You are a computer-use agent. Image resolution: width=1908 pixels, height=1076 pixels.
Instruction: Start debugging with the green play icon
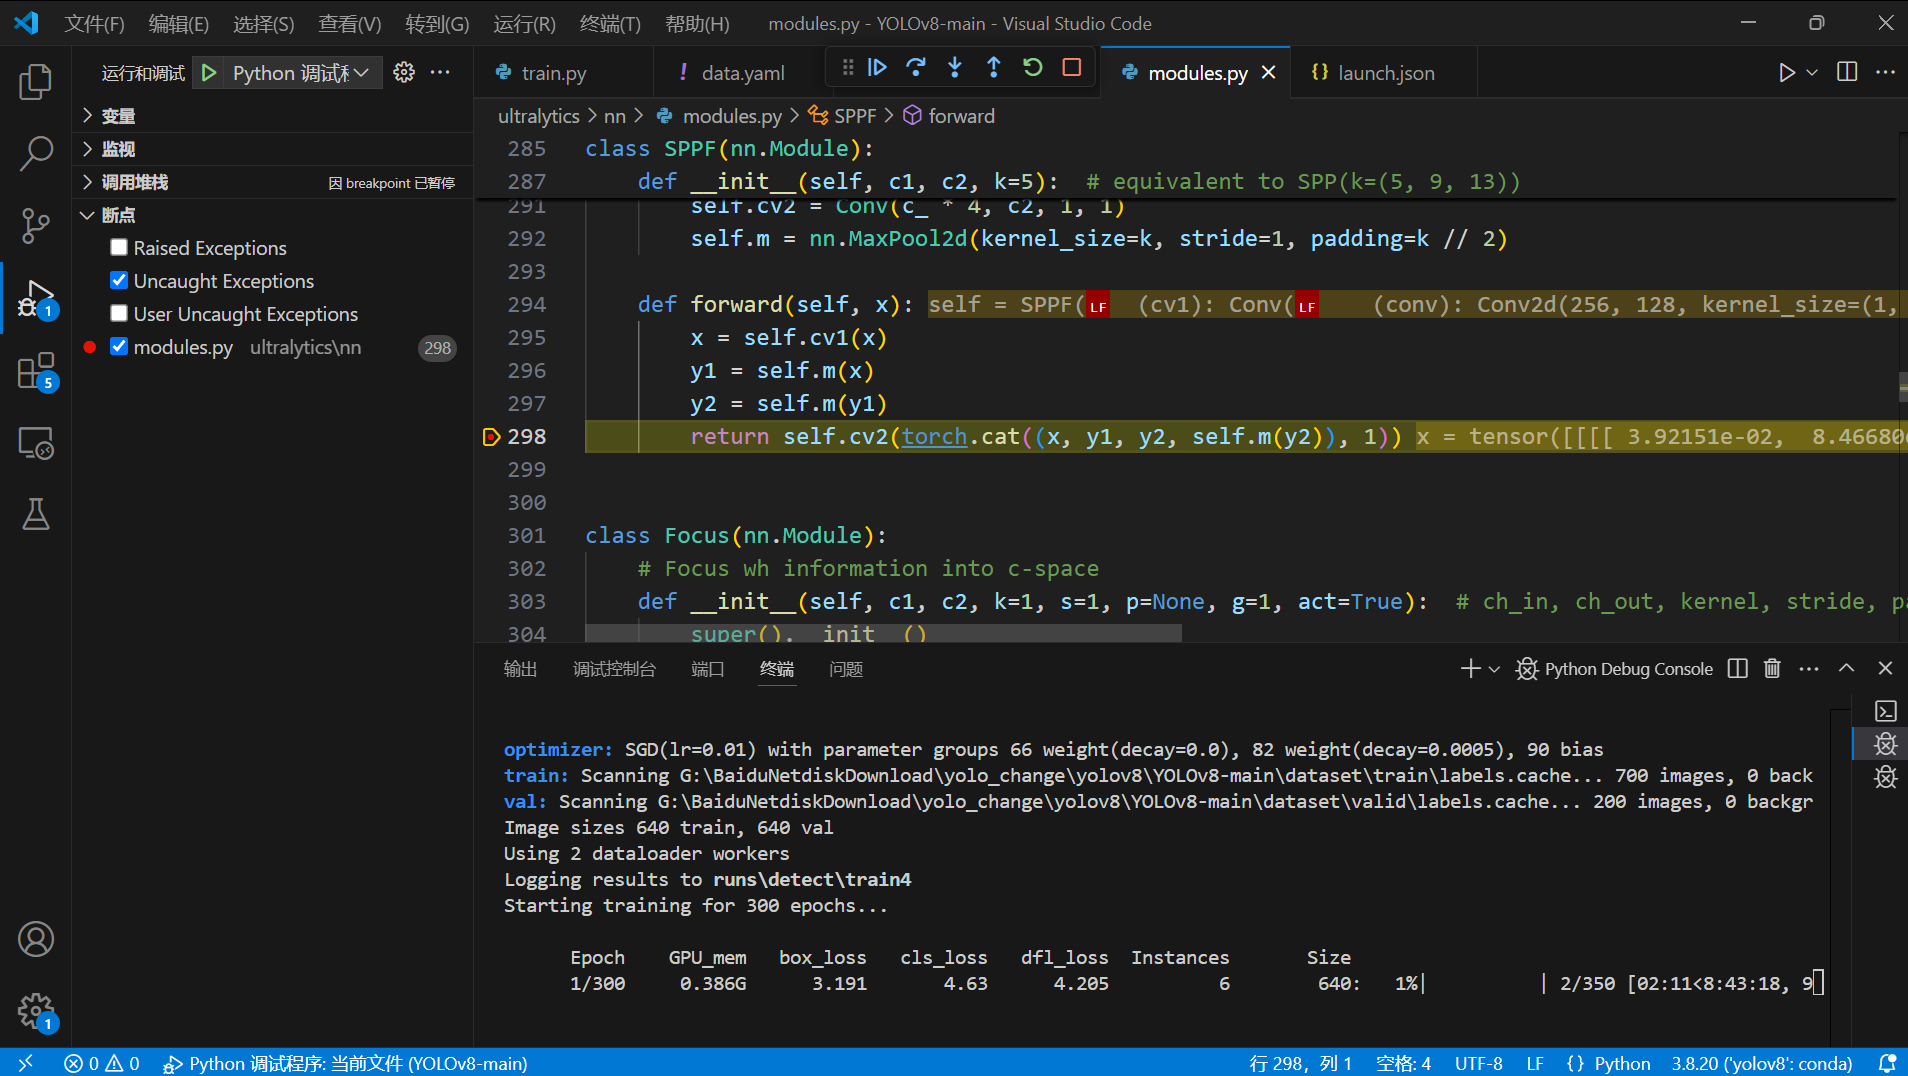[209, 73]
